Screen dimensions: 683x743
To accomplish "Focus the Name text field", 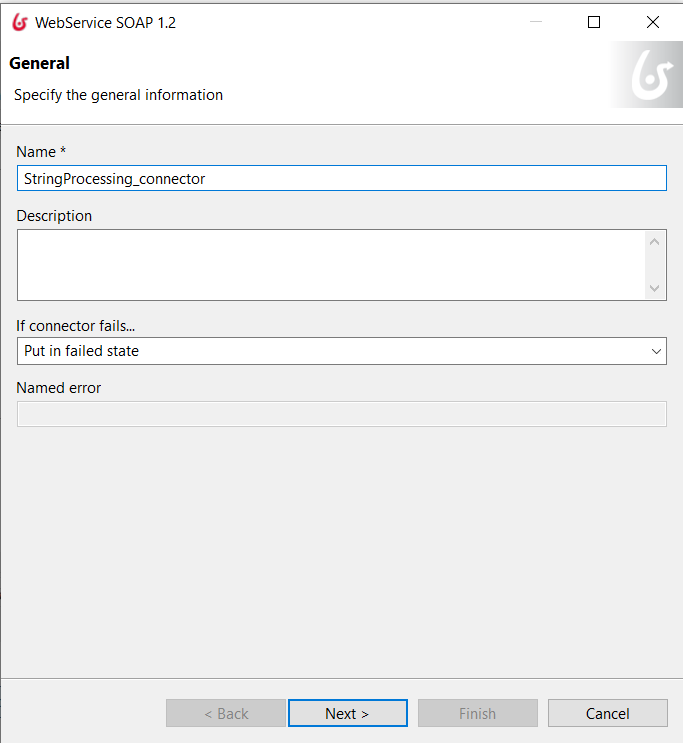I will pos(342,178).
